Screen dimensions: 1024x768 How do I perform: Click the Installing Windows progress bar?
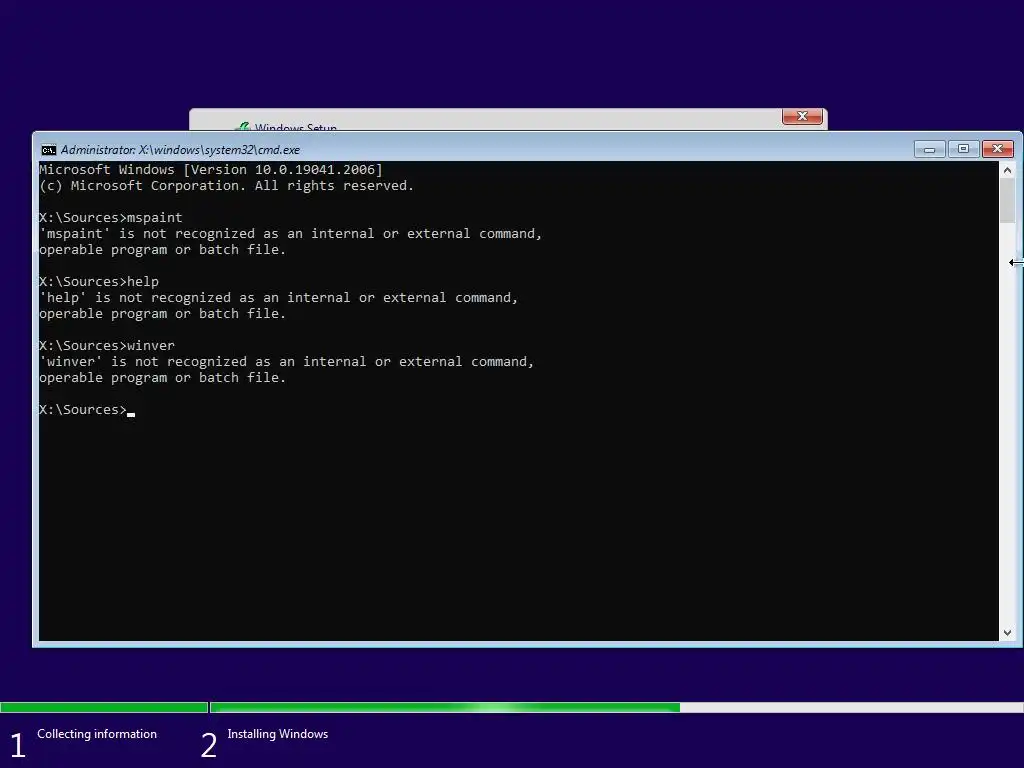[616, 707]
